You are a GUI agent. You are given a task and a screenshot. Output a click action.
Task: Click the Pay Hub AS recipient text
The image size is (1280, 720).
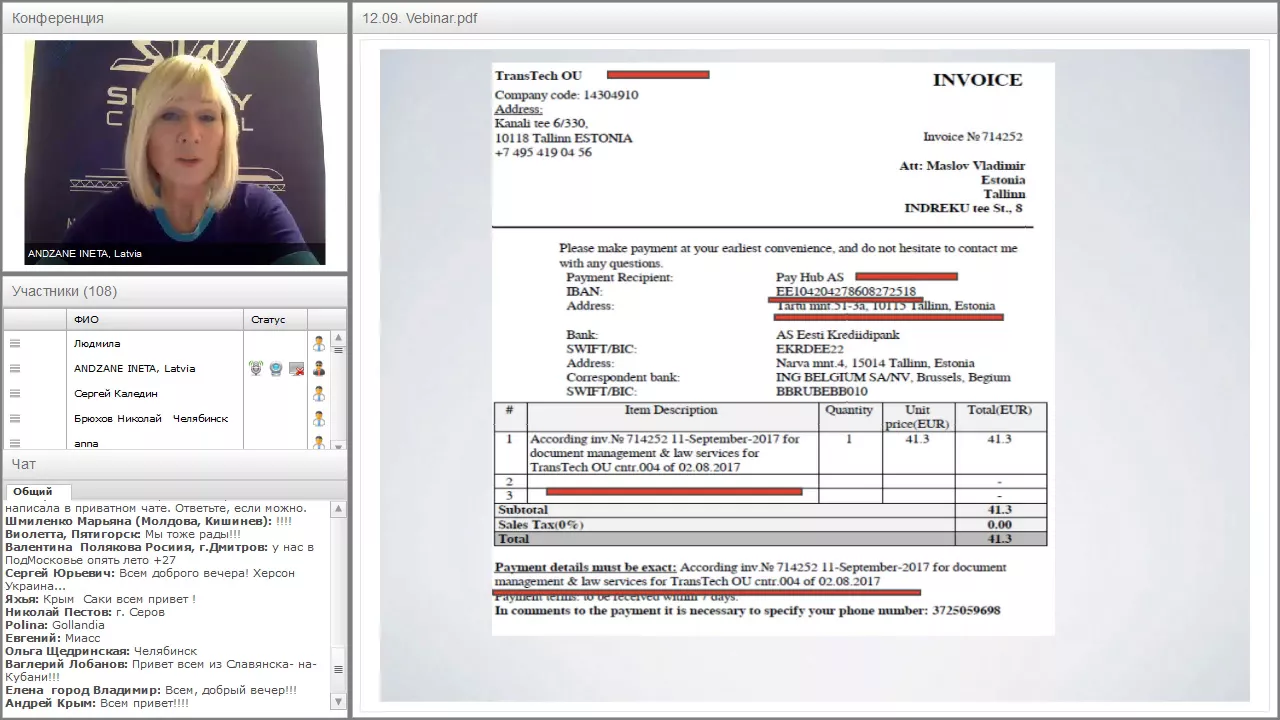coord(810,277)
